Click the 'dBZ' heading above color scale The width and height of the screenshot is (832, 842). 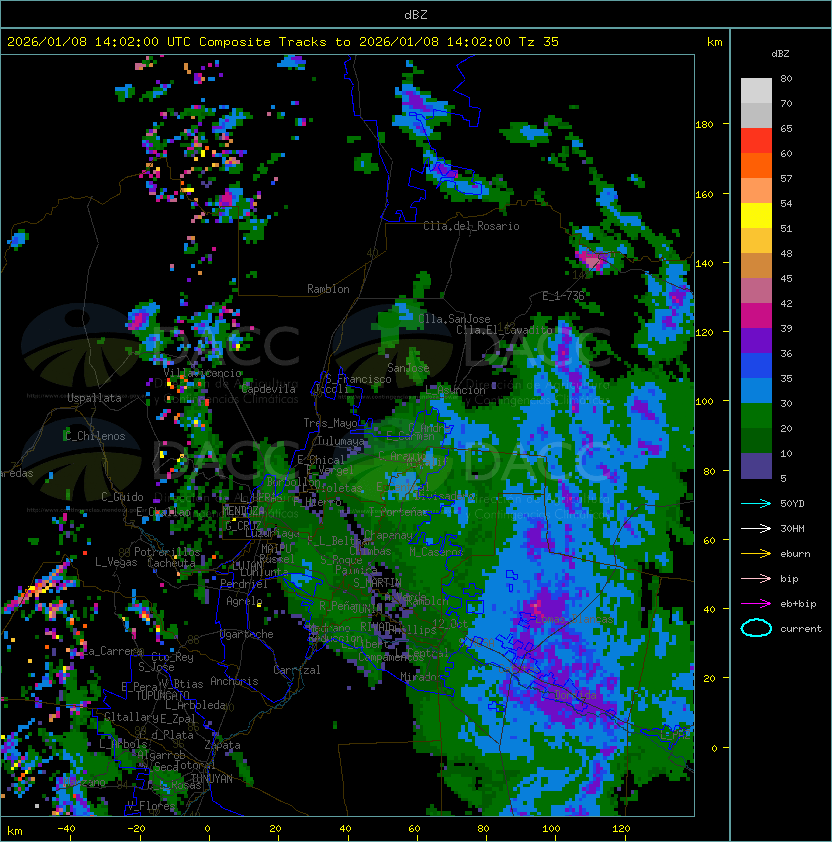[780, 54]
